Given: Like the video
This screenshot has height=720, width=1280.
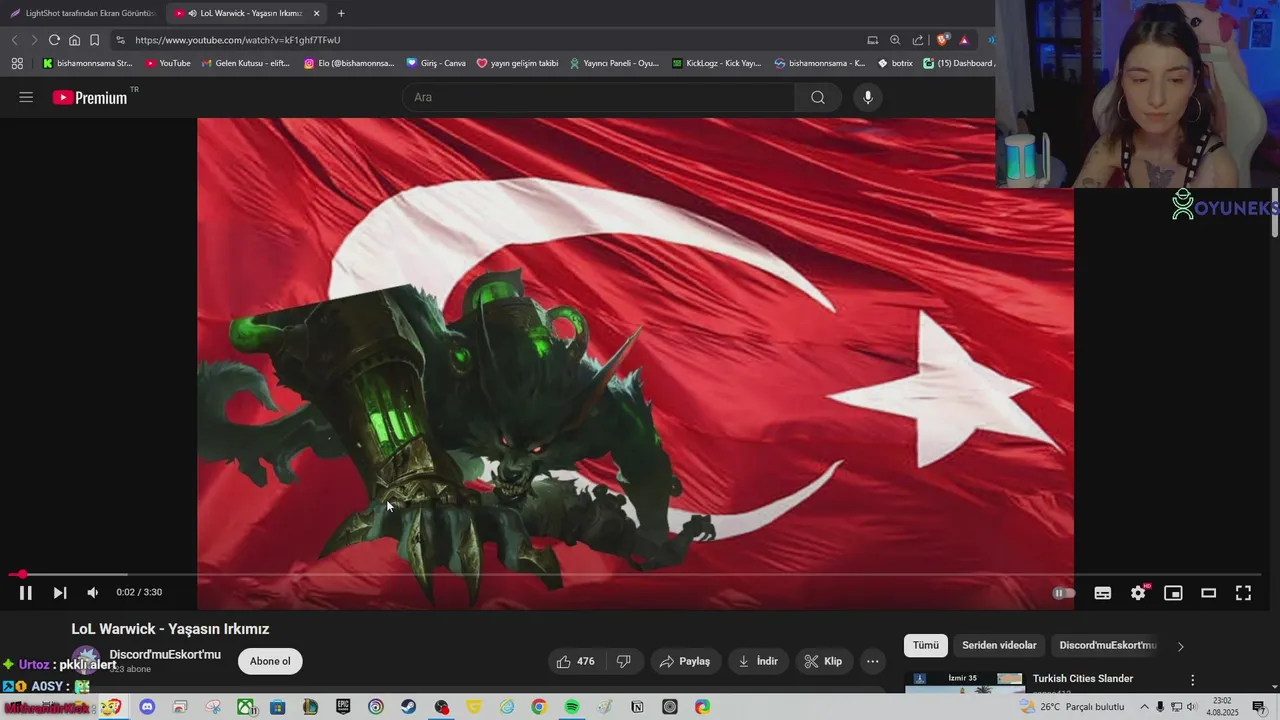Looking at the screenshot, I should (x=575, y=661).
